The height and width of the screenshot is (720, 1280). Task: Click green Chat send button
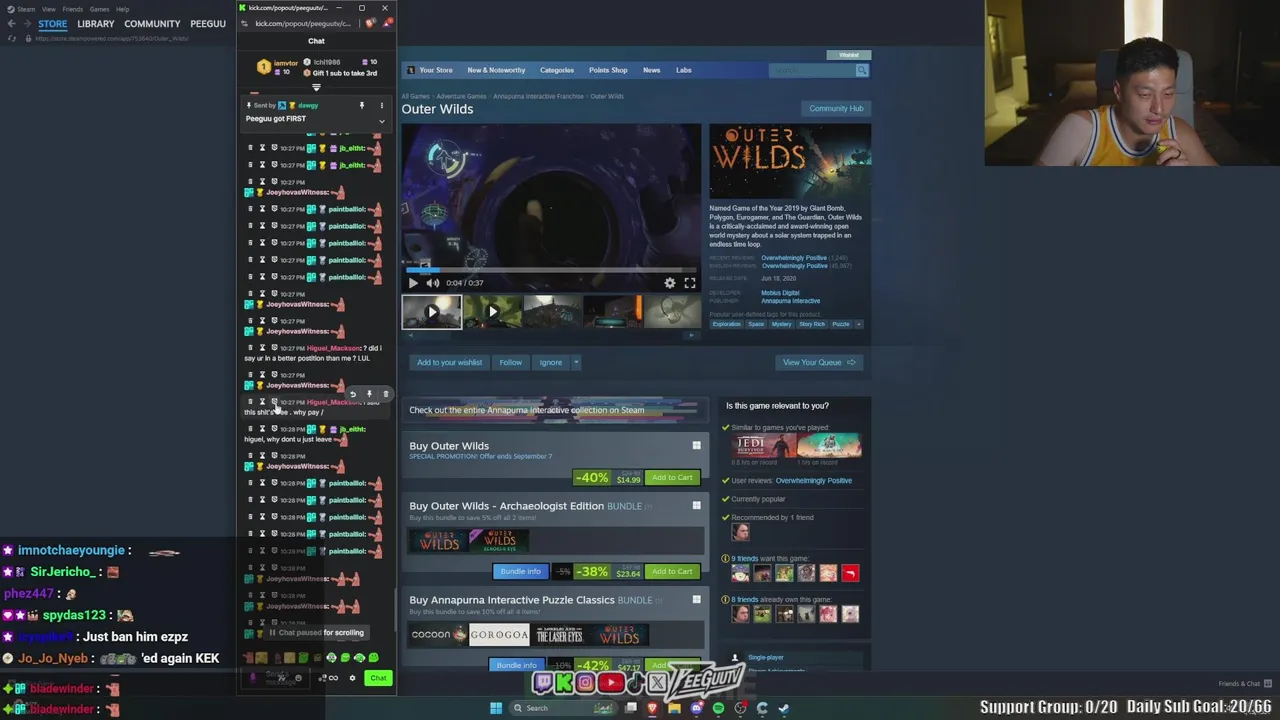pos(378,678)
